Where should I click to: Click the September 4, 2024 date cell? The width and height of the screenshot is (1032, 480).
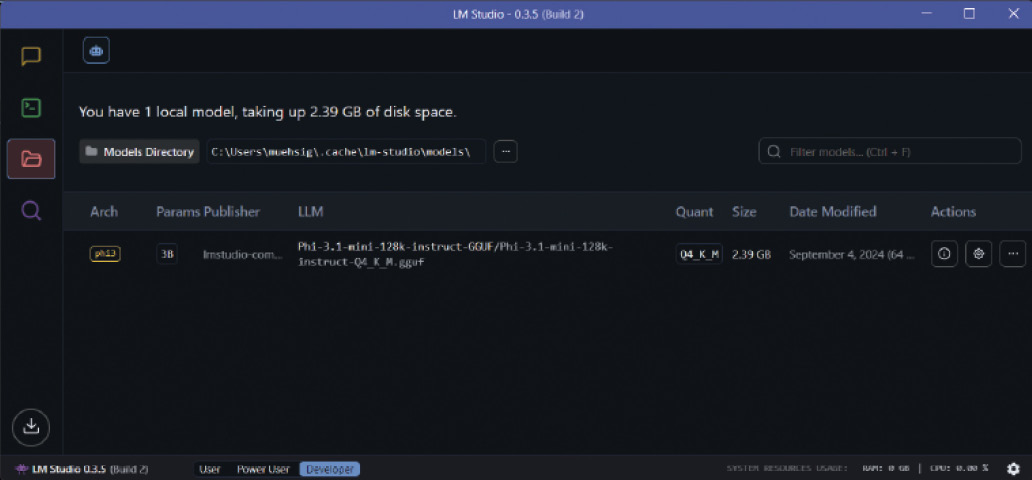[x=852, y=254]
